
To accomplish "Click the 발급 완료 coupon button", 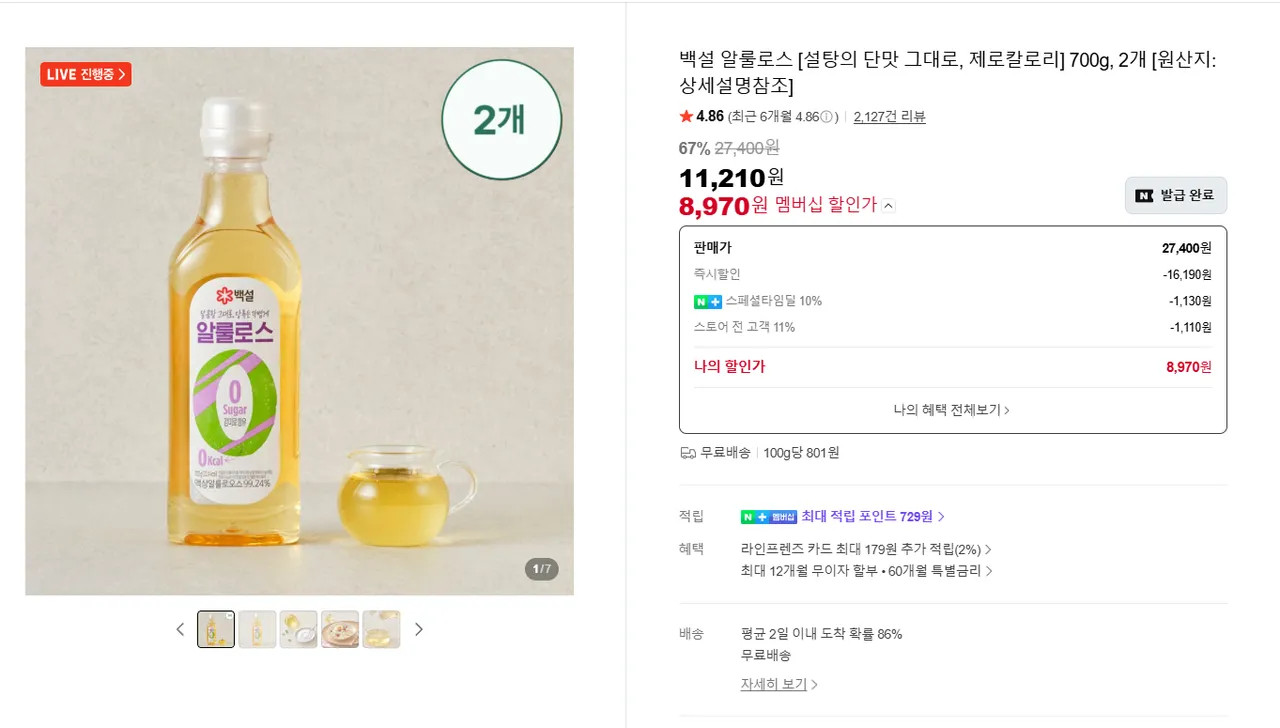I will point(1175,196).
